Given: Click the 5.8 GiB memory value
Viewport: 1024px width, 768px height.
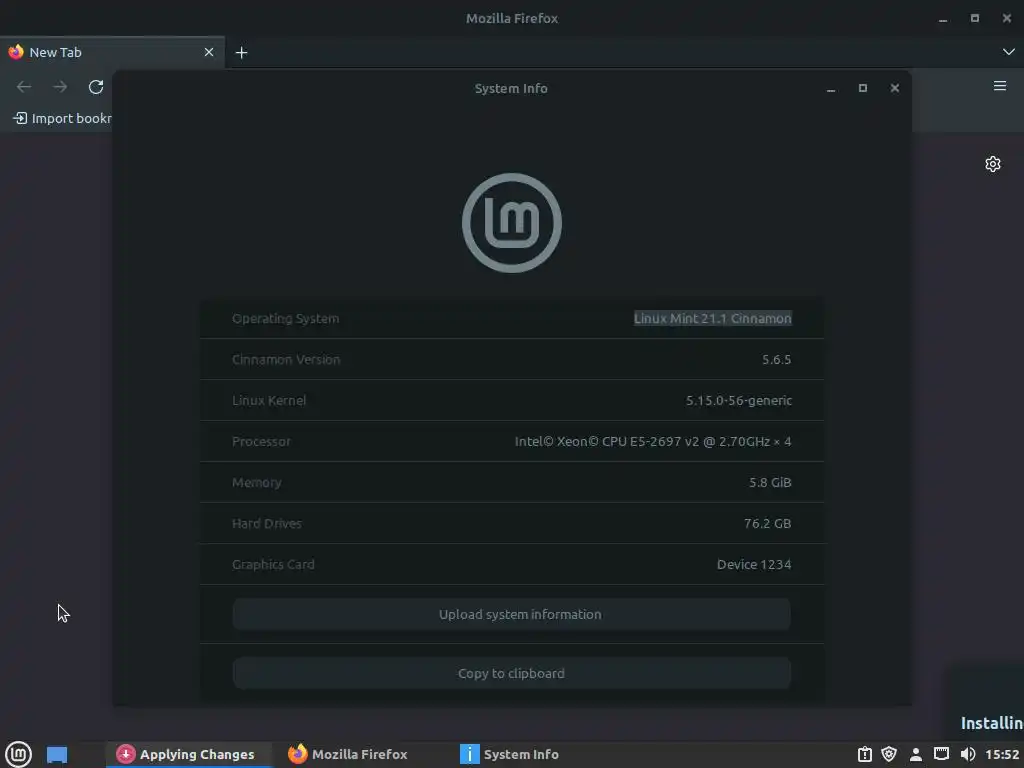Looking at the screenshot, I should [x=770, y=483].
